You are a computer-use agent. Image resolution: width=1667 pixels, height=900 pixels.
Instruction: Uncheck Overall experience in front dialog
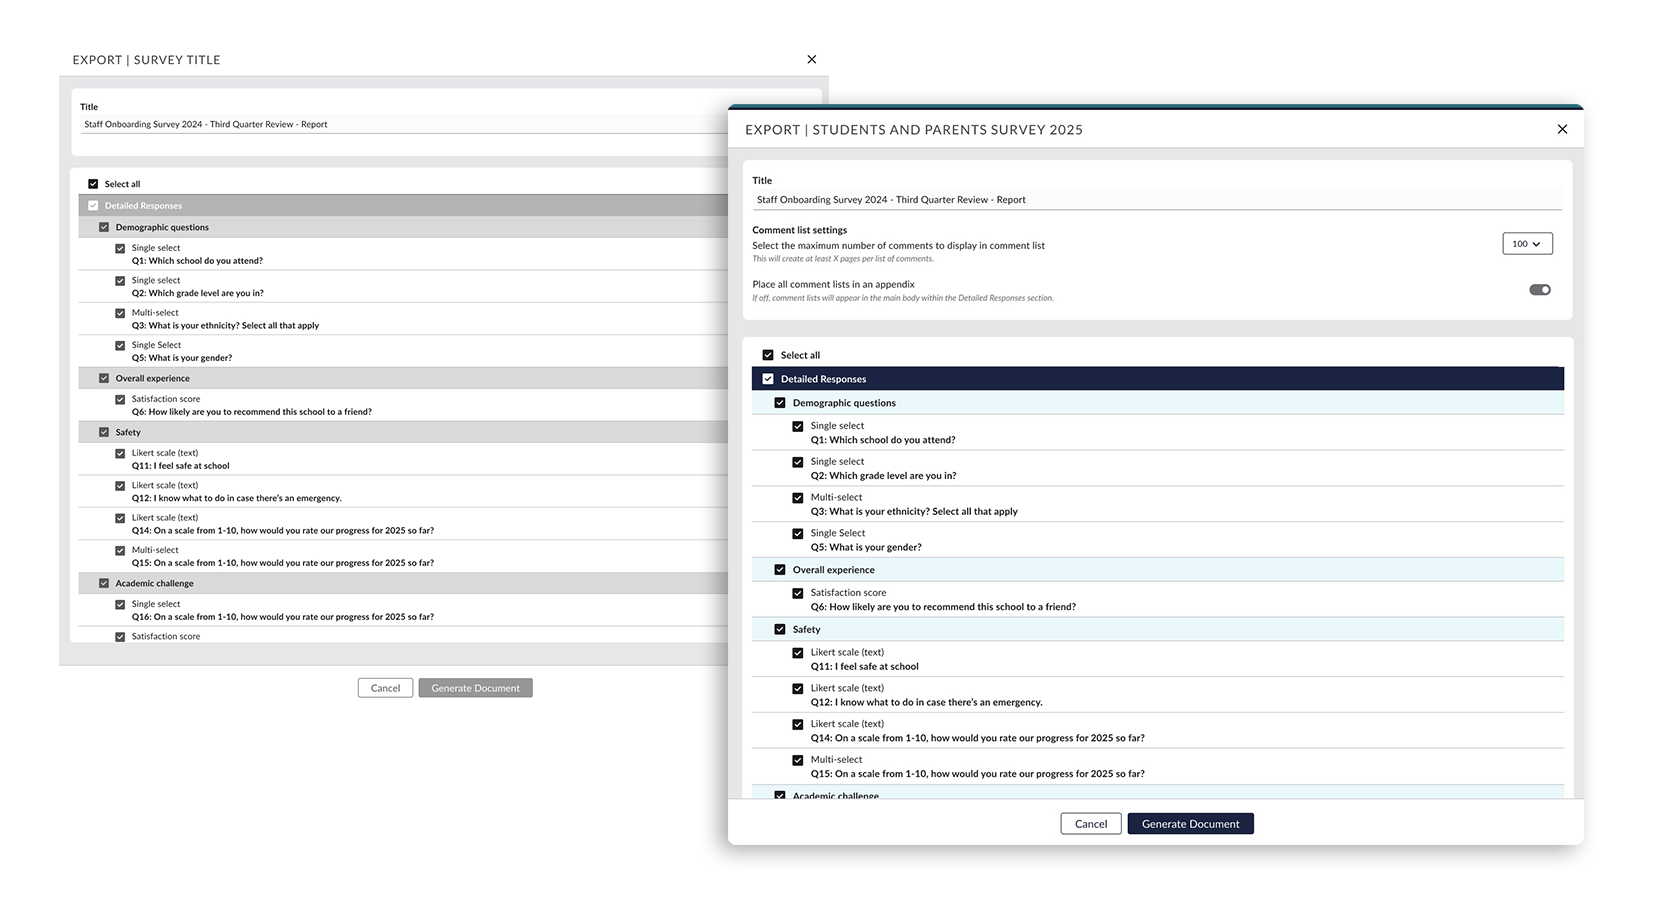pyautogui.click(x=780, y=570)
